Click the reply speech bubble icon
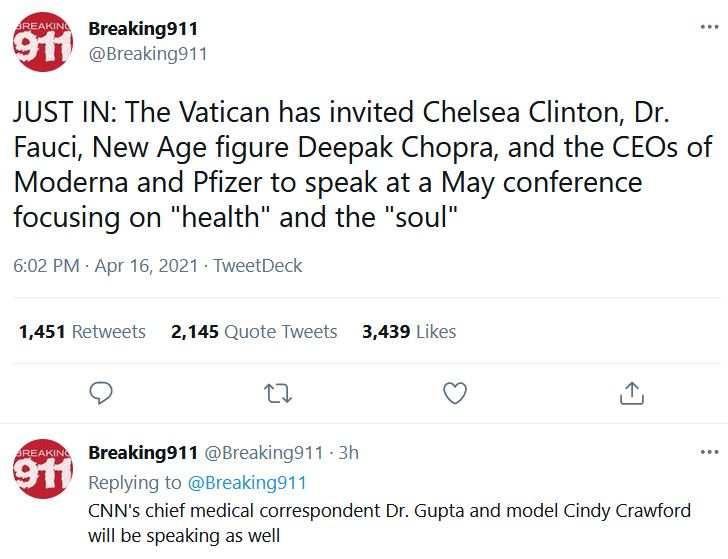 click(101, 393)
